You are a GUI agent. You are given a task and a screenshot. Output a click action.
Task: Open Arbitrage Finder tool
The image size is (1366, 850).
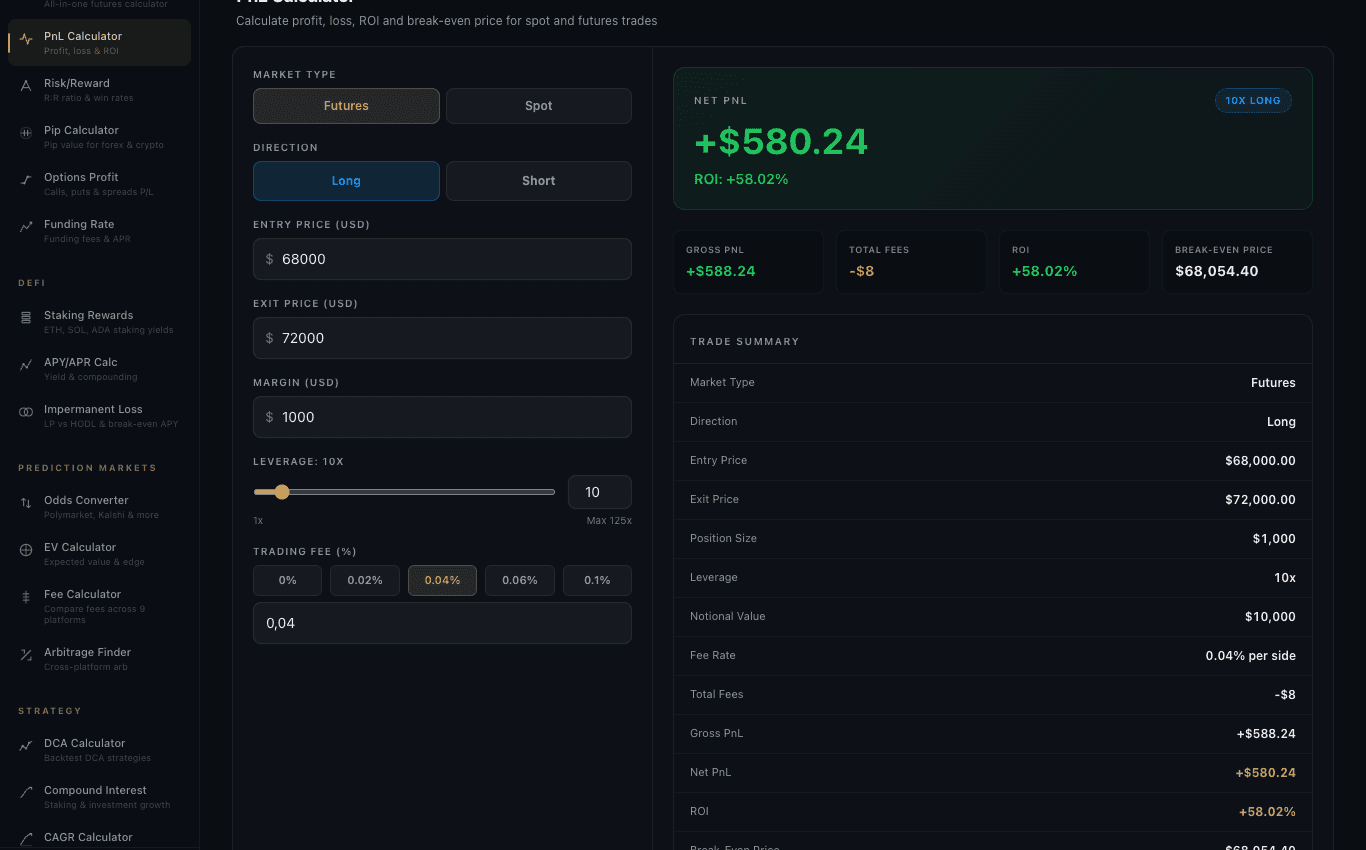(99, 659)
